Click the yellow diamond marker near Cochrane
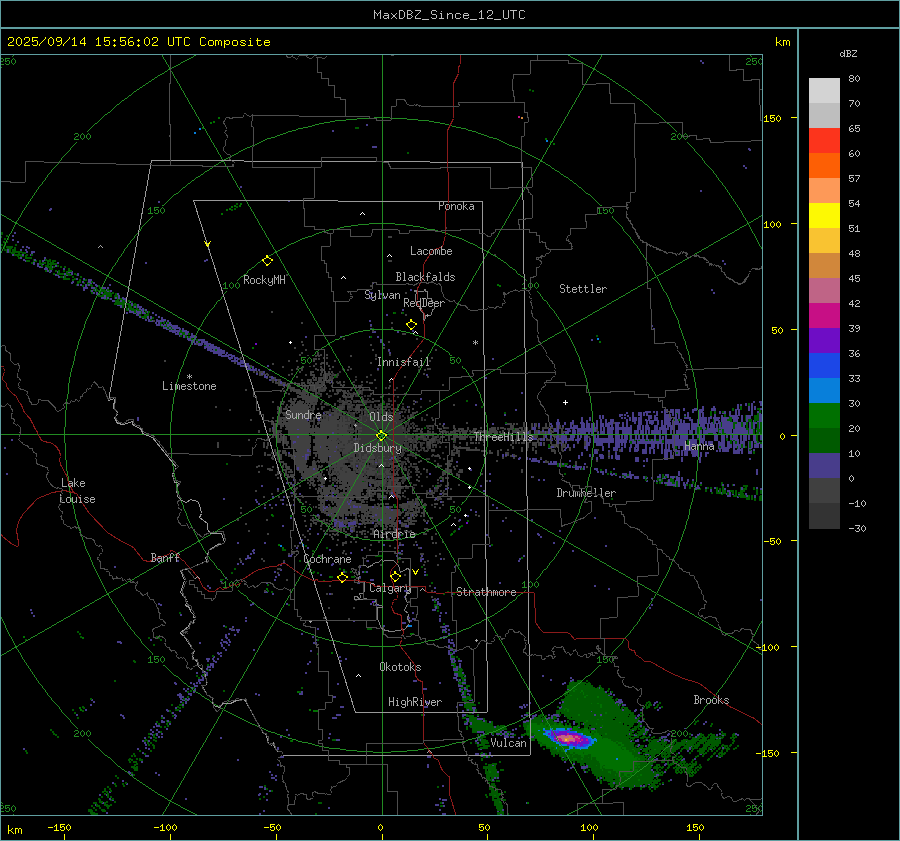 coord(342,578)
